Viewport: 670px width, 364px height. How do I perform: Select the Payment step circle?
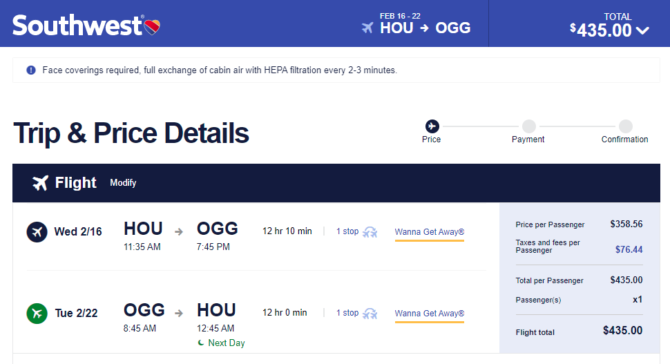click(x=529, y=126)
